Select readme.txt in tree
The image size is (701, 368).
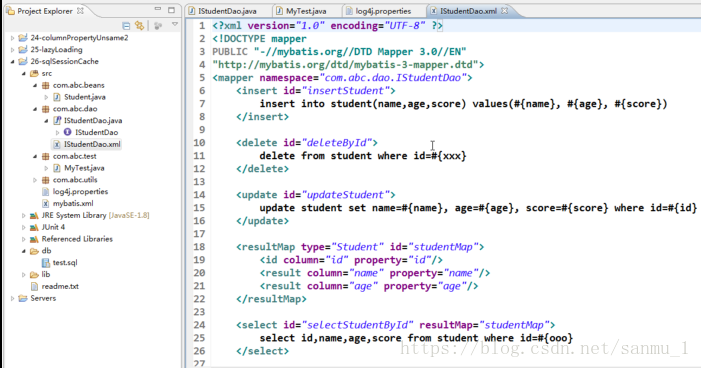pyautogui.click(x=60, y=286)
